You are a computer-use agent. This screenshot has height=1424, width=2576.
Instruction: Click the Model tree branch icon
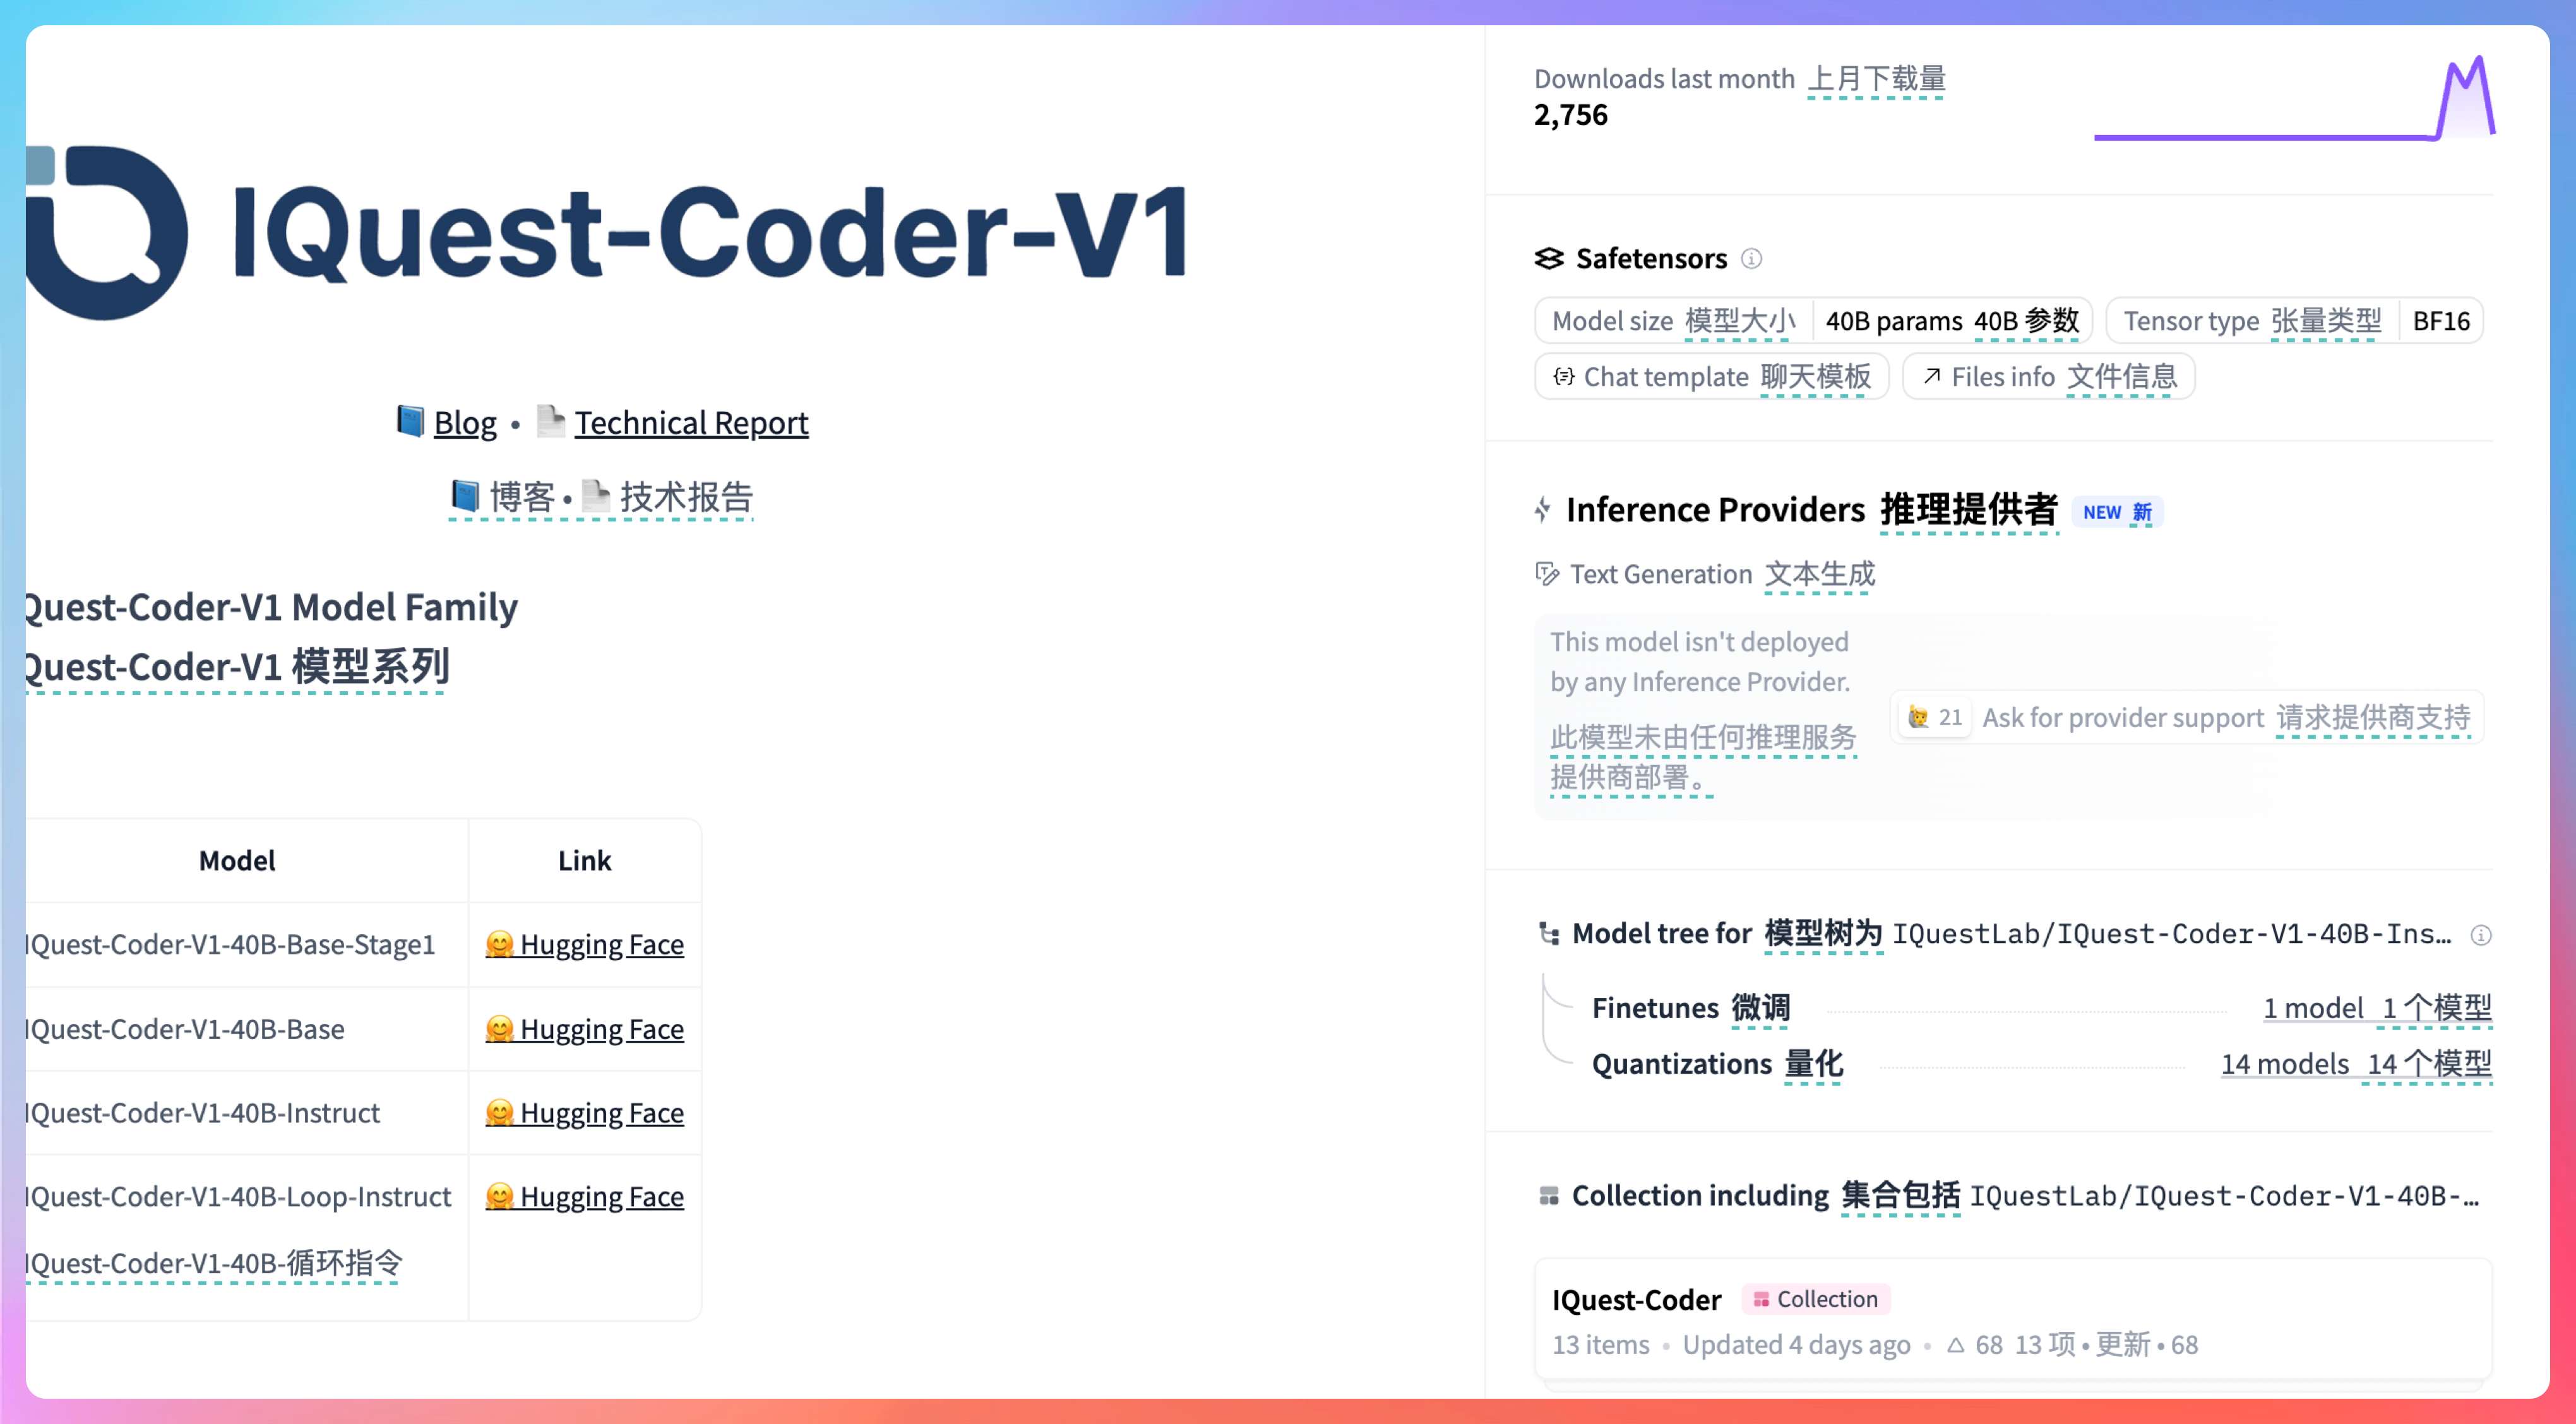pos(1549,934)
